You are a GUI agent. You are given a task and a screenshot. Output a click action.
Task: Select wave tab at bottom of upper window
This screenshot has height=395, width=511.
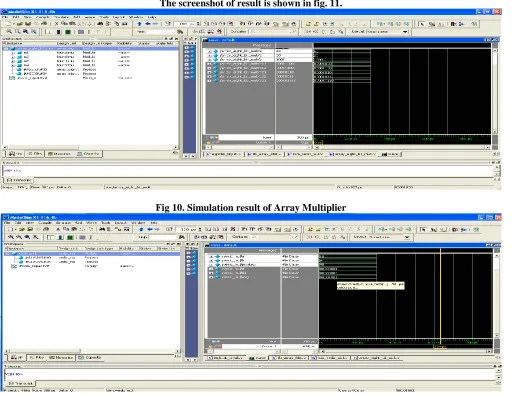tap(391, 154)
